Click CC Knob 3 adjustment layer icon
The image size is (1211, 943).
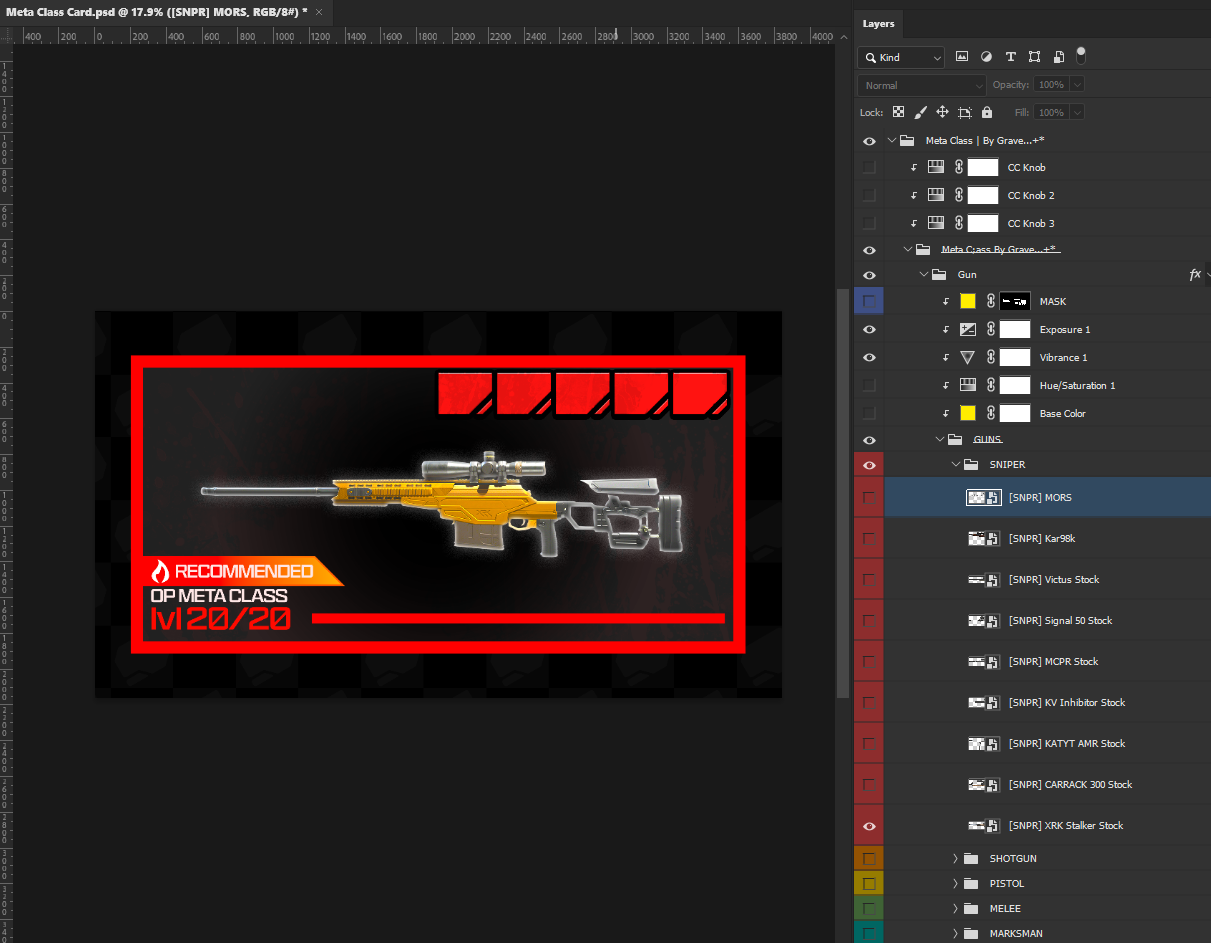pyautogui.click(x=936, y=223)
